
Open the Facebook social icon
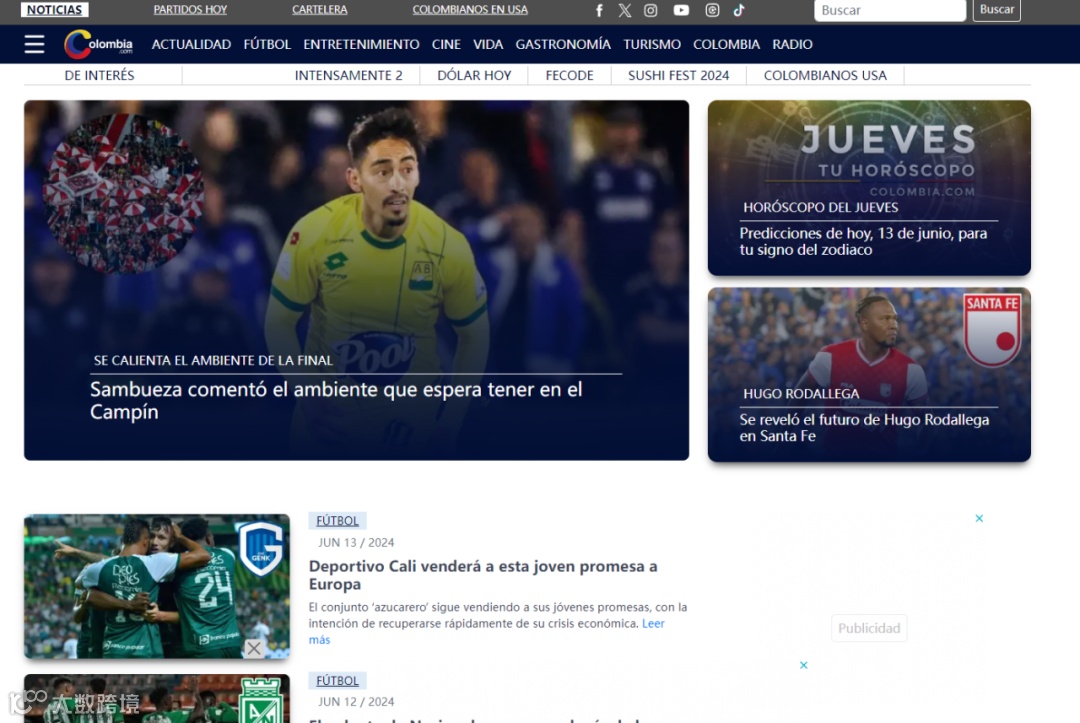coord(599,10)
